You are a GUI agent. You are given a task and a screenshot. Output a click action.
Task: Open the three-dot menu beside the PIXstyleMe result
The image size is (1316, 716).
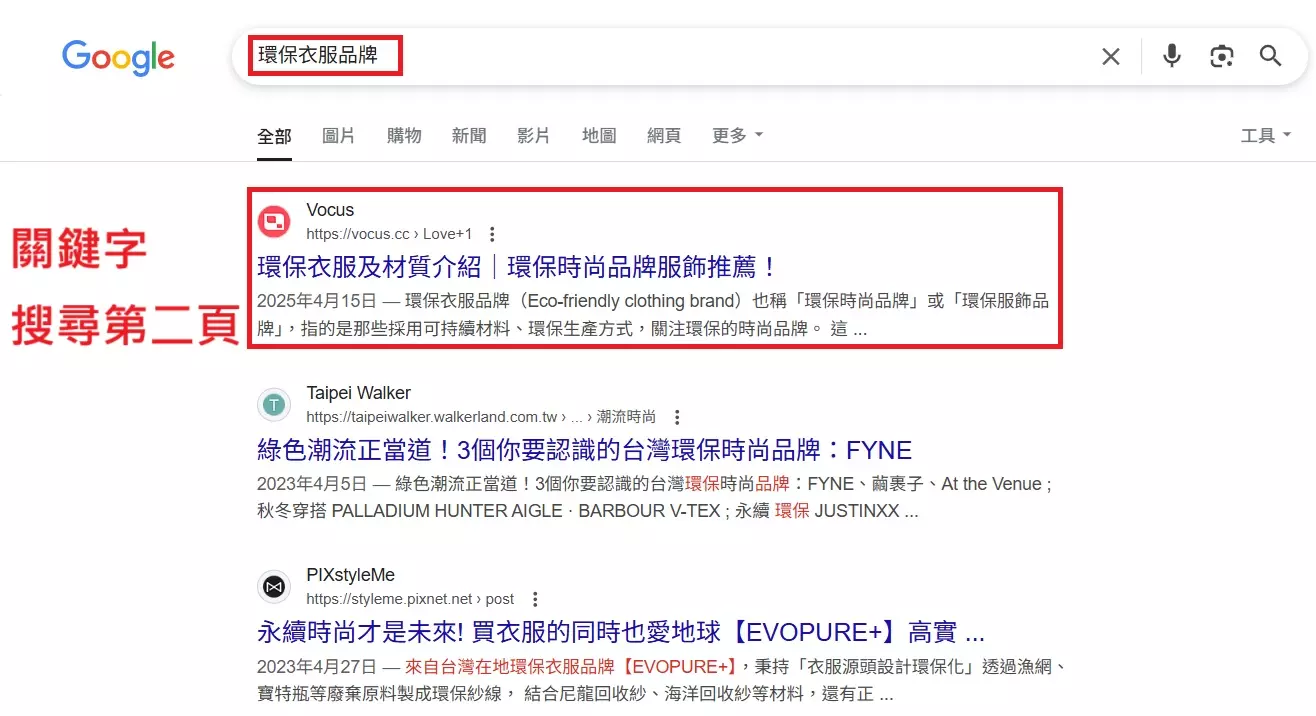coord(535,598)
